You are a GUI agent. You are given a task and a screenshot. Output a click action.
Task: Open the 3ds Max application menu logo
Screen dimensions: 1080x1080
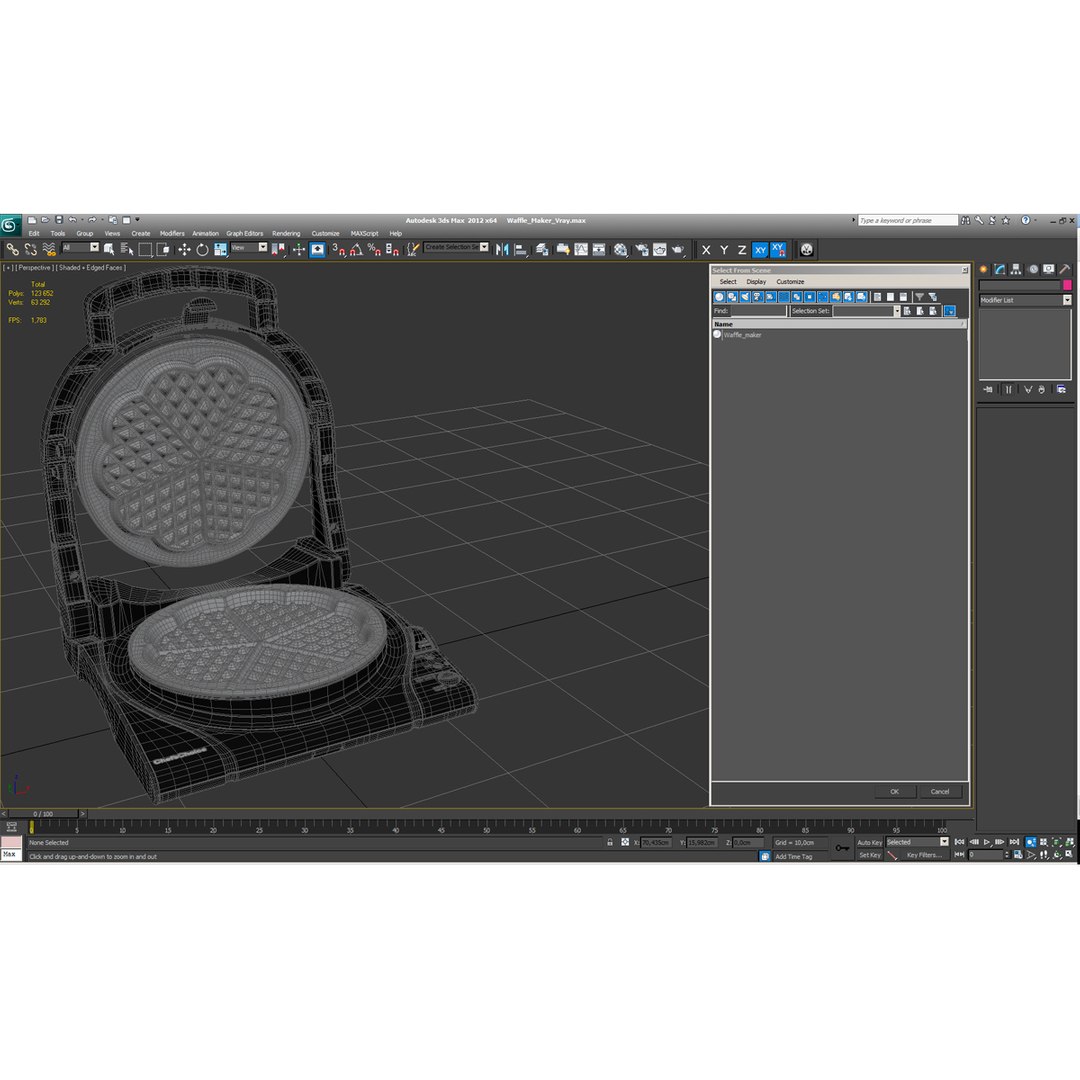click(x=10, y=225)
